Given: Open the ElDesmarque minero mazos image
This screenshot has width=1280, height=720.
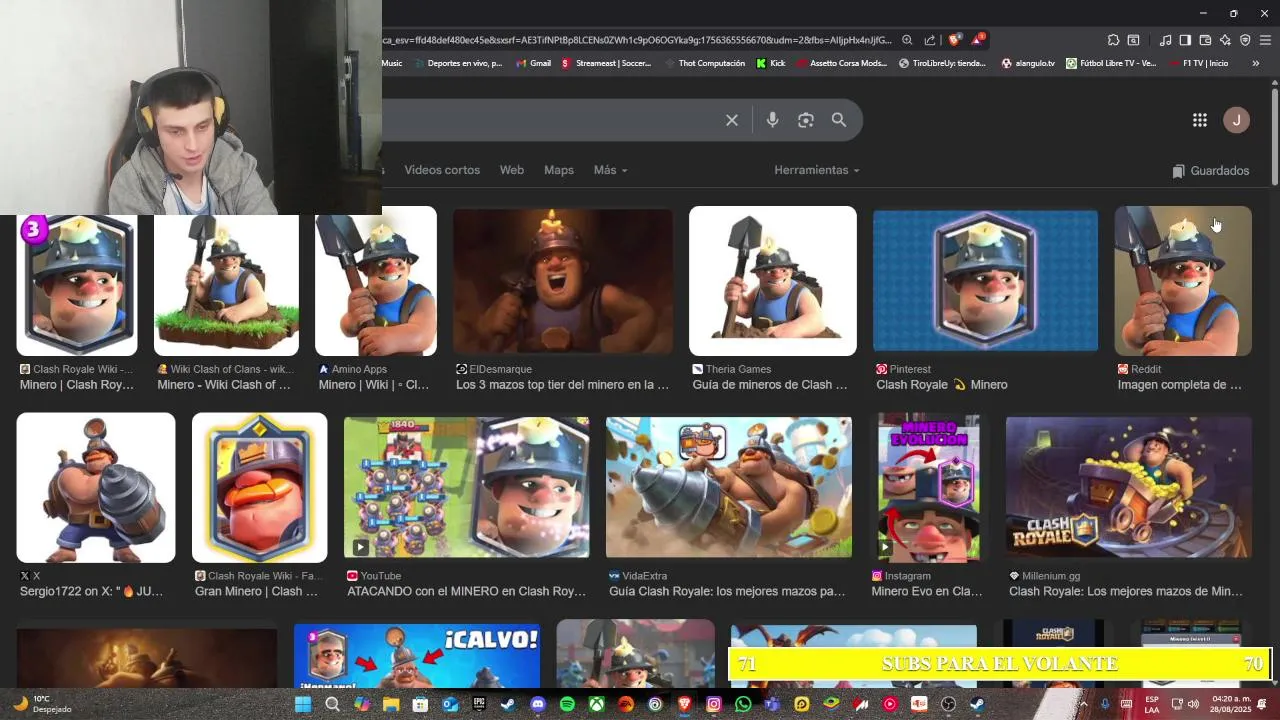Looking at the screenshot, I should point(563,281).
